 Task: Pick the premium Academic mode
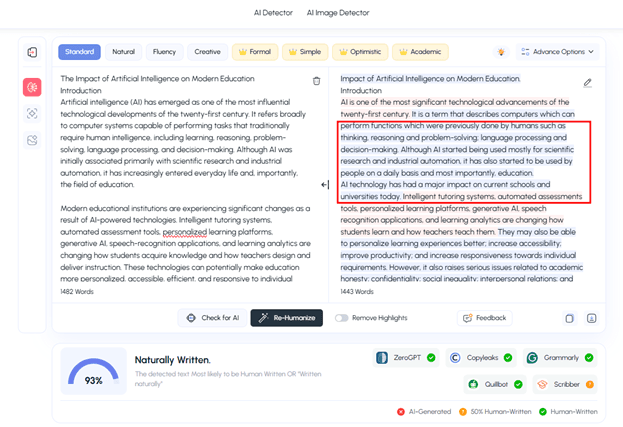420,52
